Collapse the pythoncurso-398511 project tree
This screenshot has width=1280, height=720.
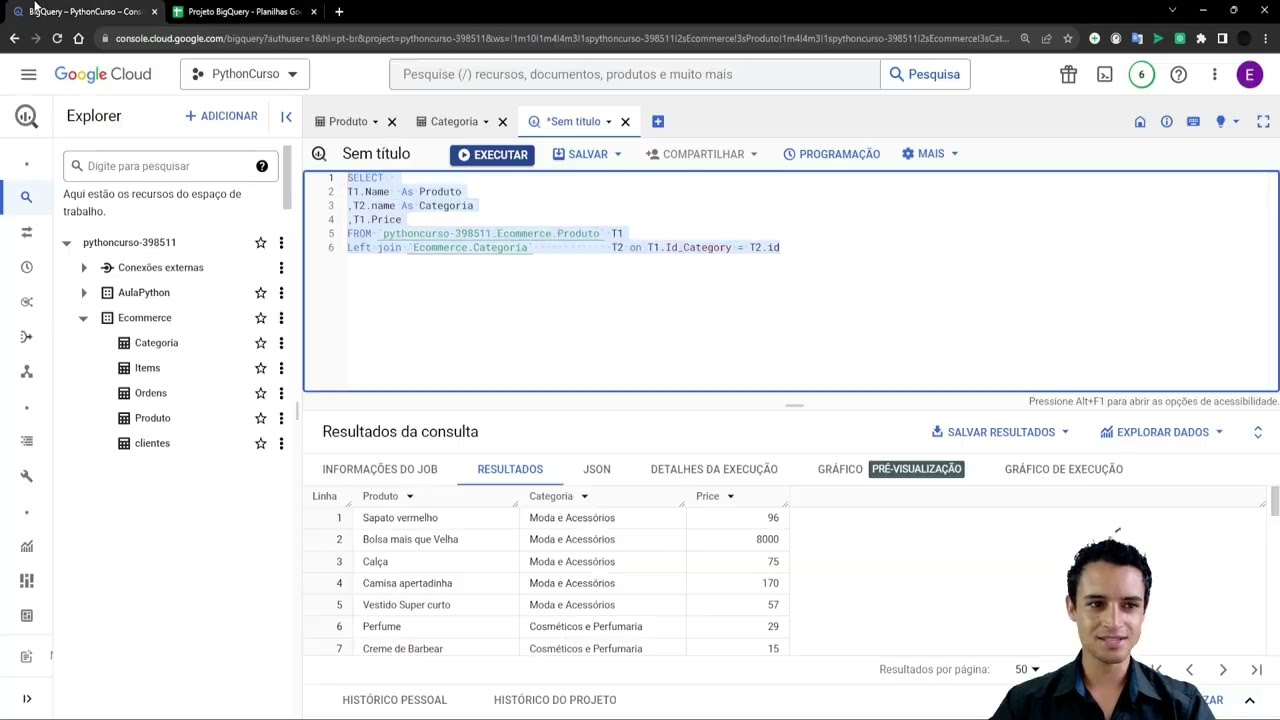(67, 242)
